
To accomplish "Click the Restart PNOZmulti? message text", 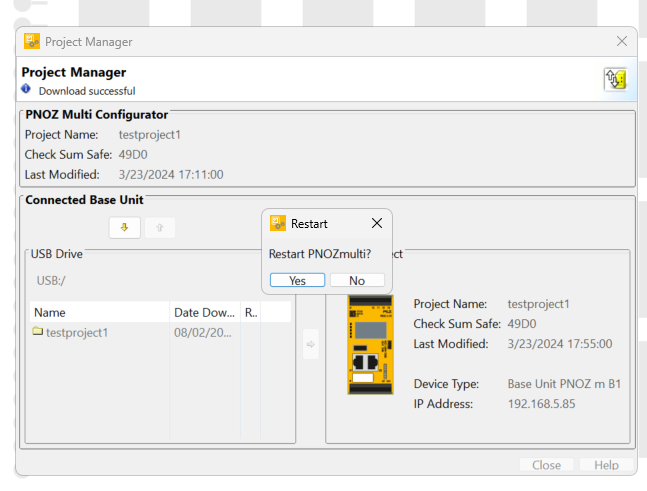I will pyautogui.click(x=320, y=254).
